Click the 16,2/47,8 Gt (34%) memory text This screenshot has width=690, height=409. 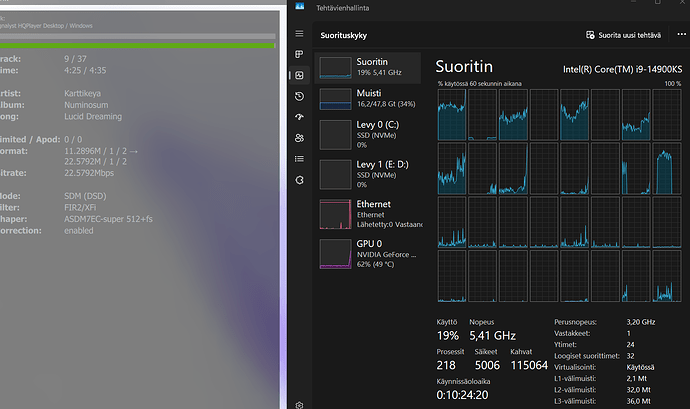coord(386,104)
